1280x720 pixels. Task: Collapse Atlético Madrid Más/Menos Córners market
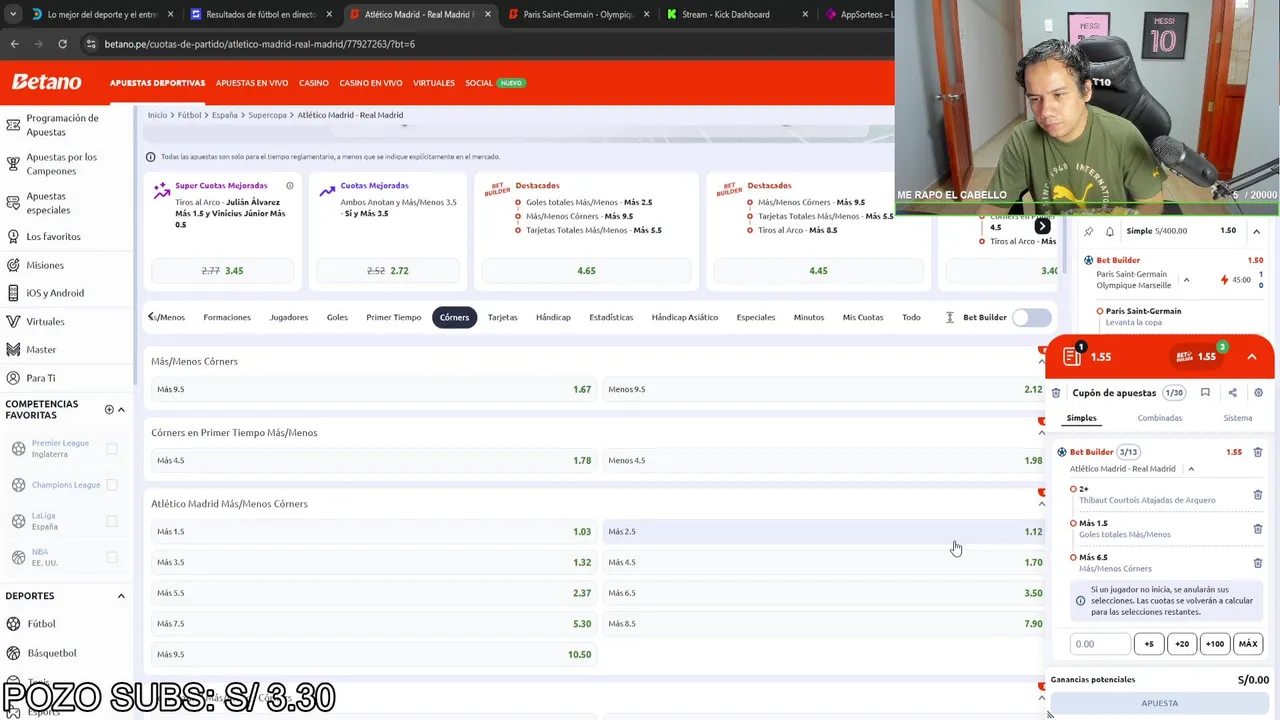pyautogui.click(x=1041, y=504)
